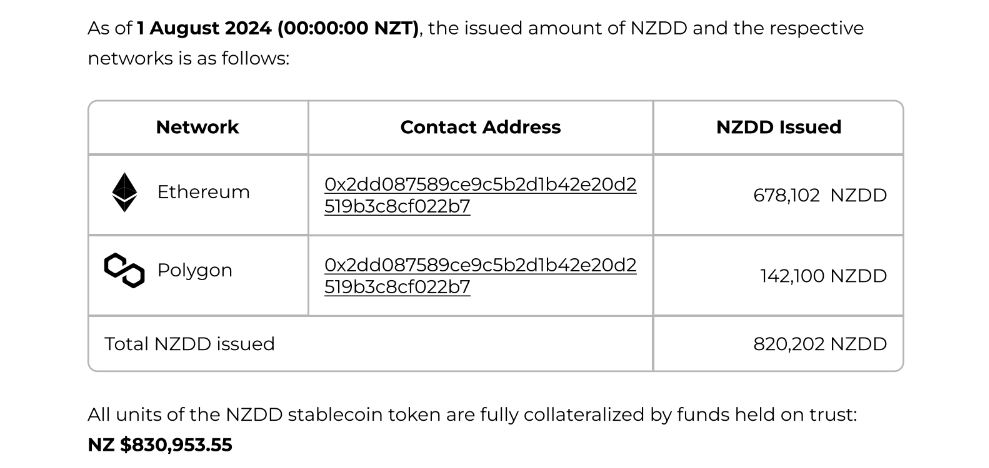The width and height of the screenshot is (989, 468).
Task: Open the Ethereum contract address link
Action: pyautogui.click(x=480, y=195)
